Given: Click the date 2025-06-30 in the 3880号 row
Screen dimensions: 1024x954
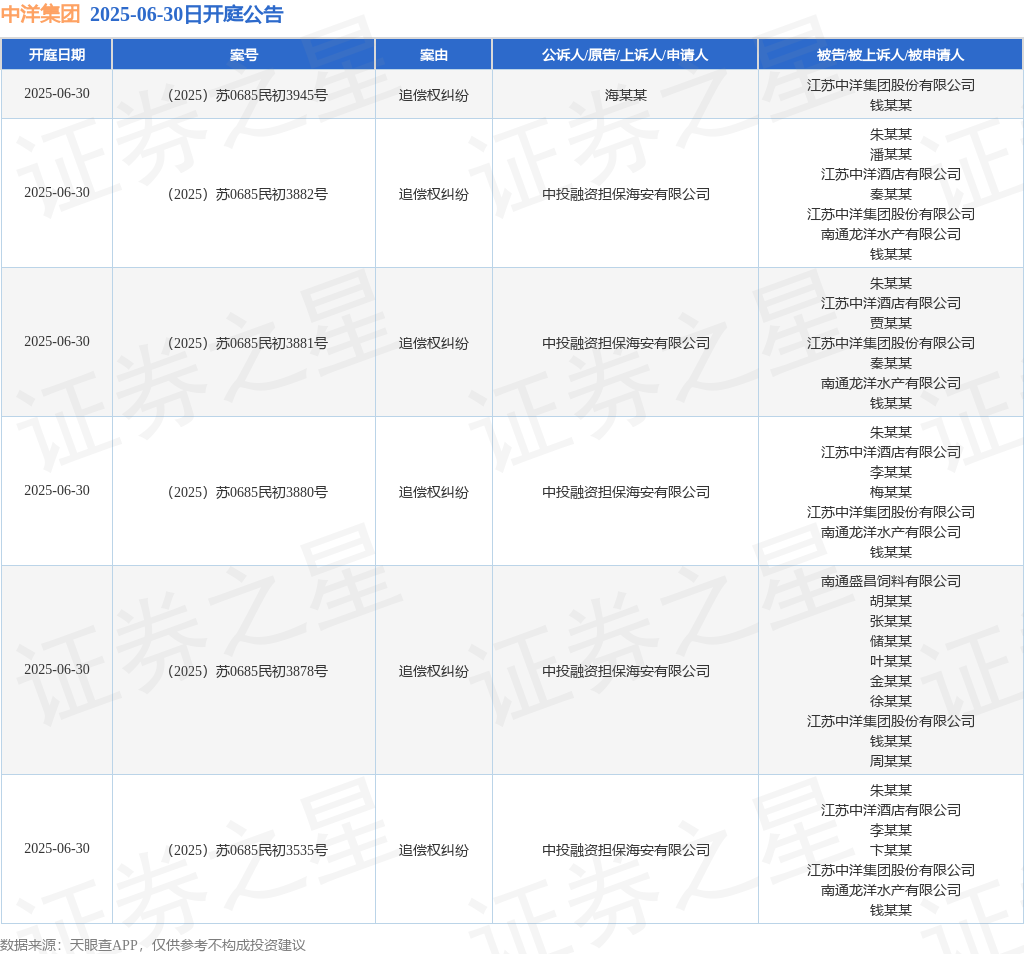Looking at the screenshot, I should (x=57, y=490).
